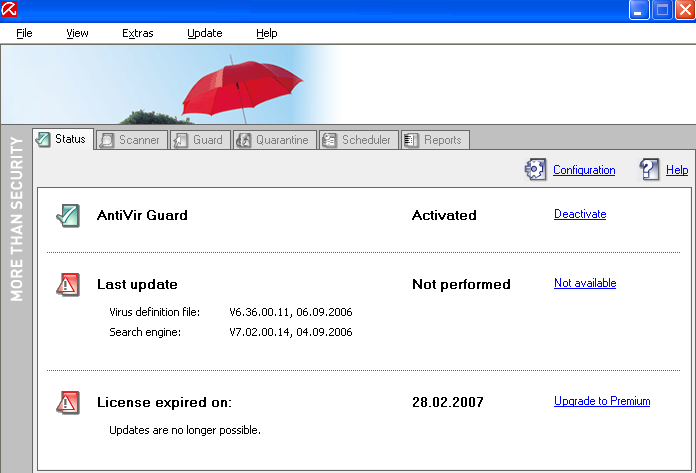Click the V7.02.00.14, 04.09.2006 value
696x473 pixels.
[291, 332]
